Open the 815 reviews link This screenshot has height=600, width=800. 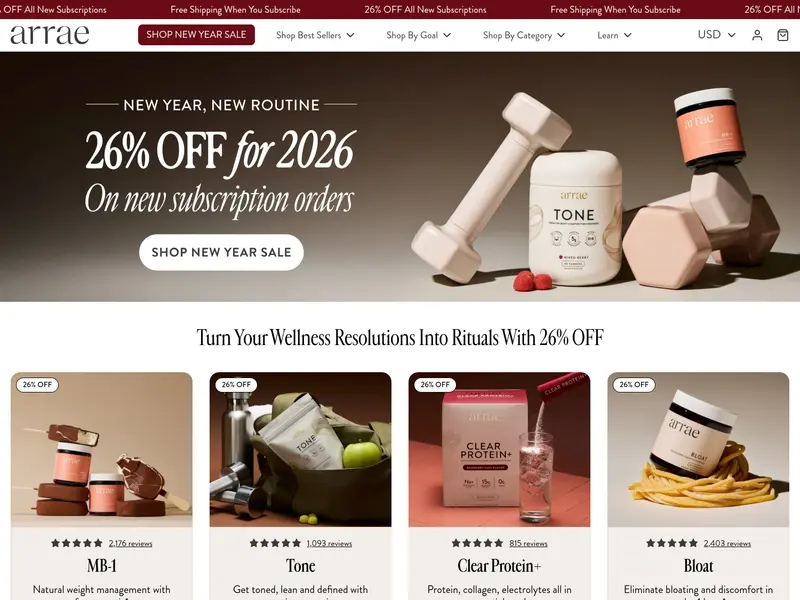pyautogui.click(x=528, y=544)
